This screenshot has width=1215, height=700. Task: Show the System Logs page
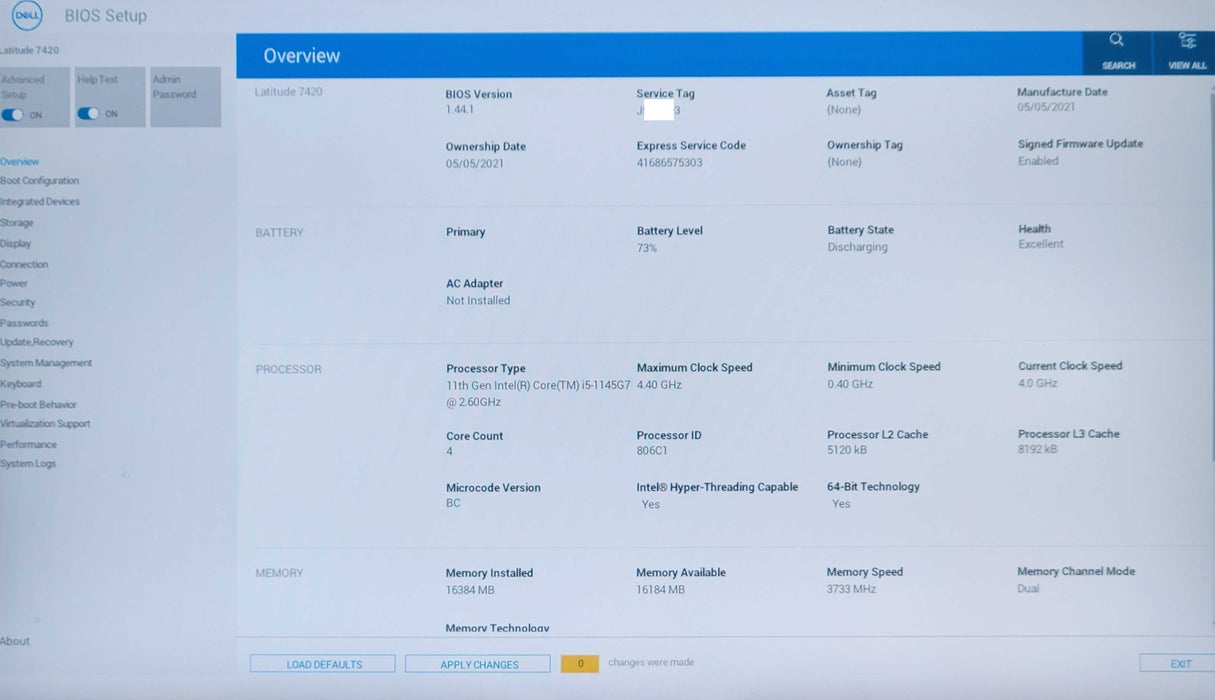[x=28, y=464]
